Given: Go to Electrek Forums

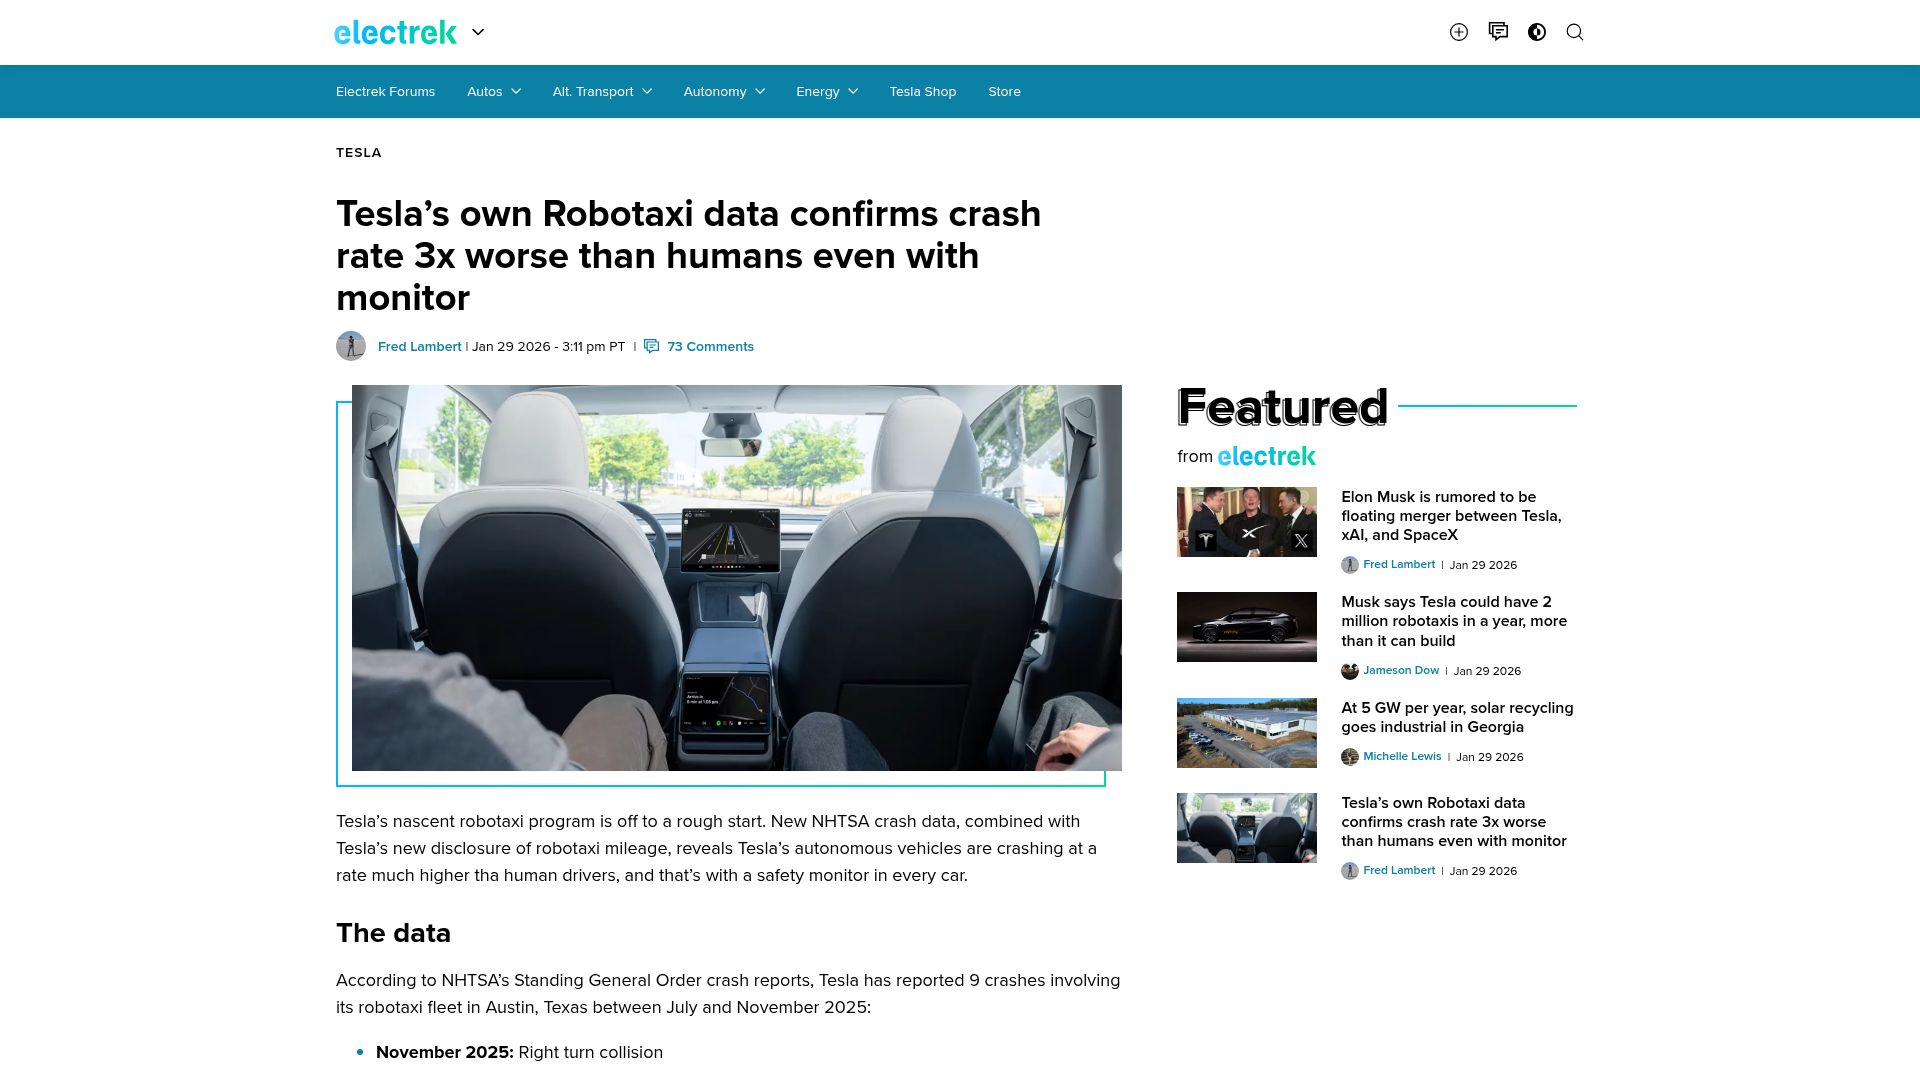Looking at the screenshot, I should [x=385, y=91].
